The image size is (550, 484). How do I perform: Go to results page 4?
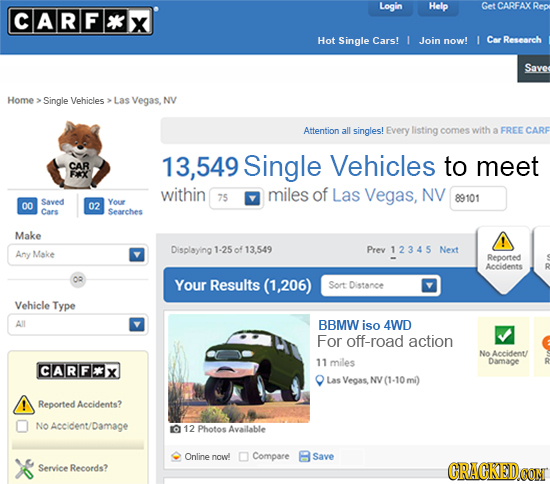click(420, 250)
